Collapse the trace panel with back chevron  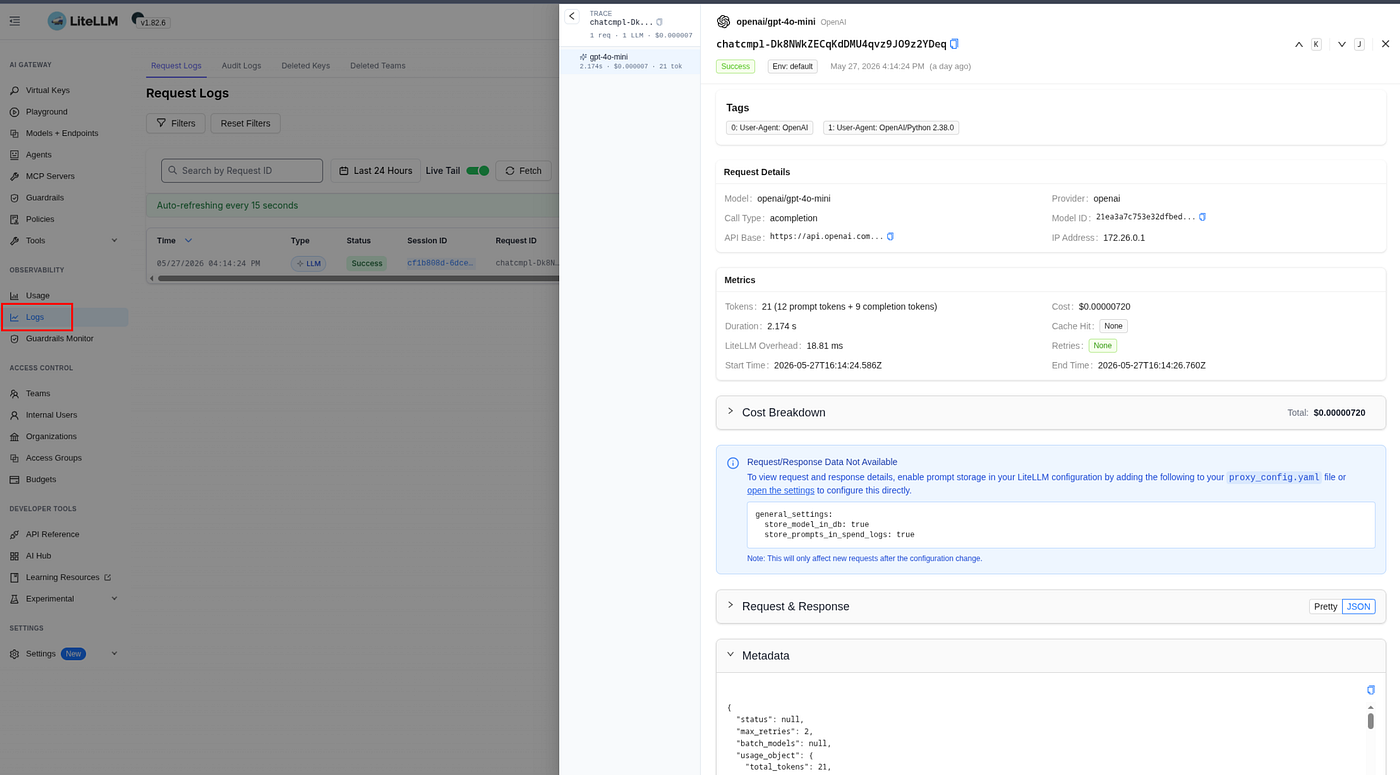[572, 16]
